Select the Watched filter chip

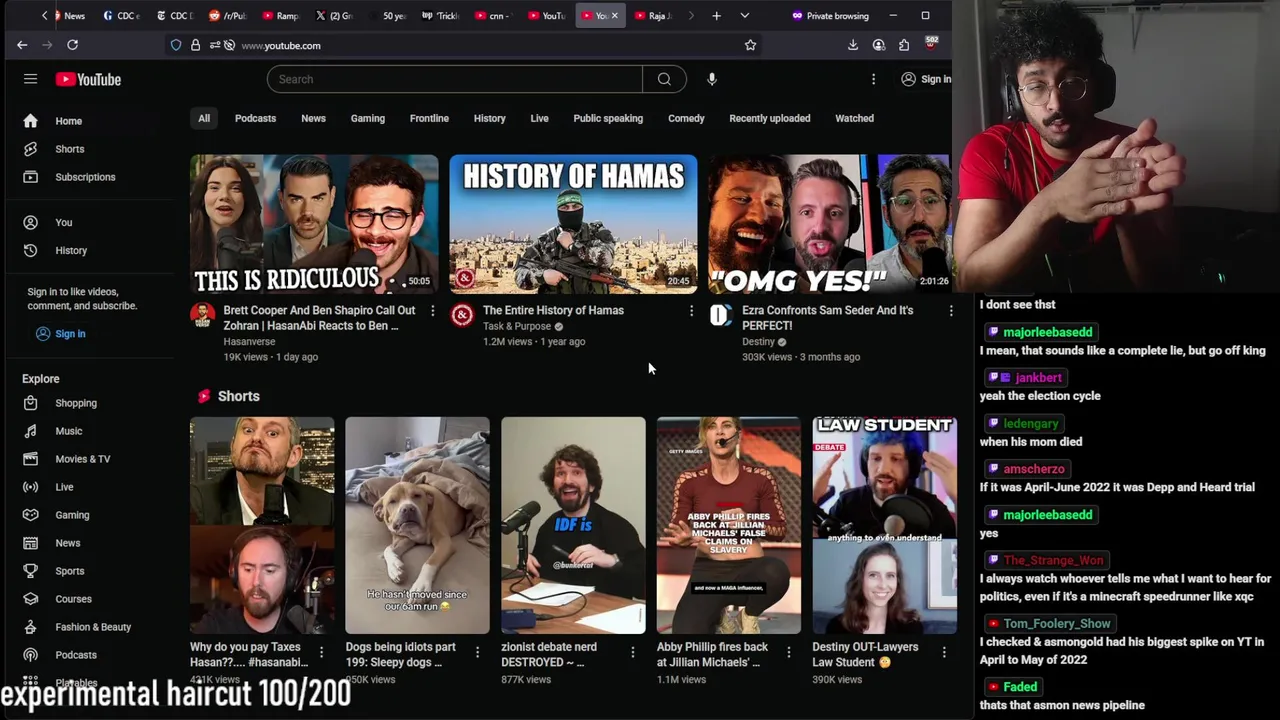pyautogui.click(x=854, y=118)
